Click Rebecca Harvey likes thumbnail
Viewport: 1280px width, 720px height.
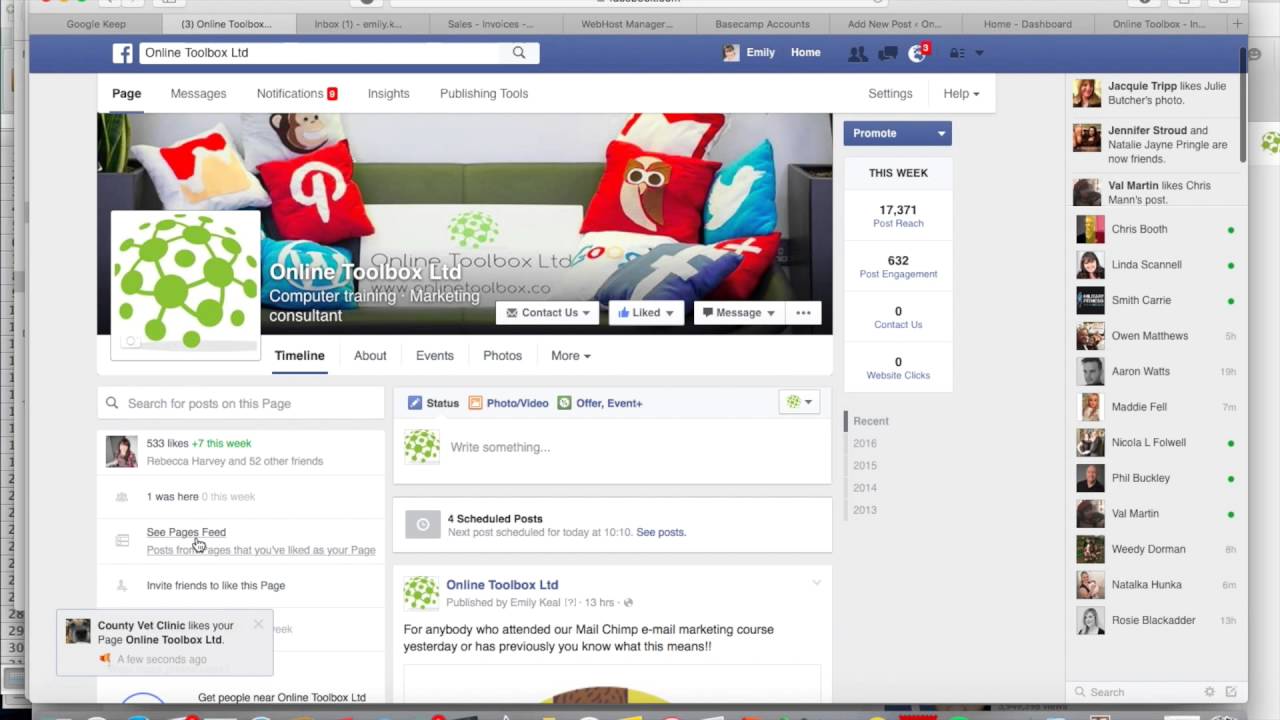point(122,452)
